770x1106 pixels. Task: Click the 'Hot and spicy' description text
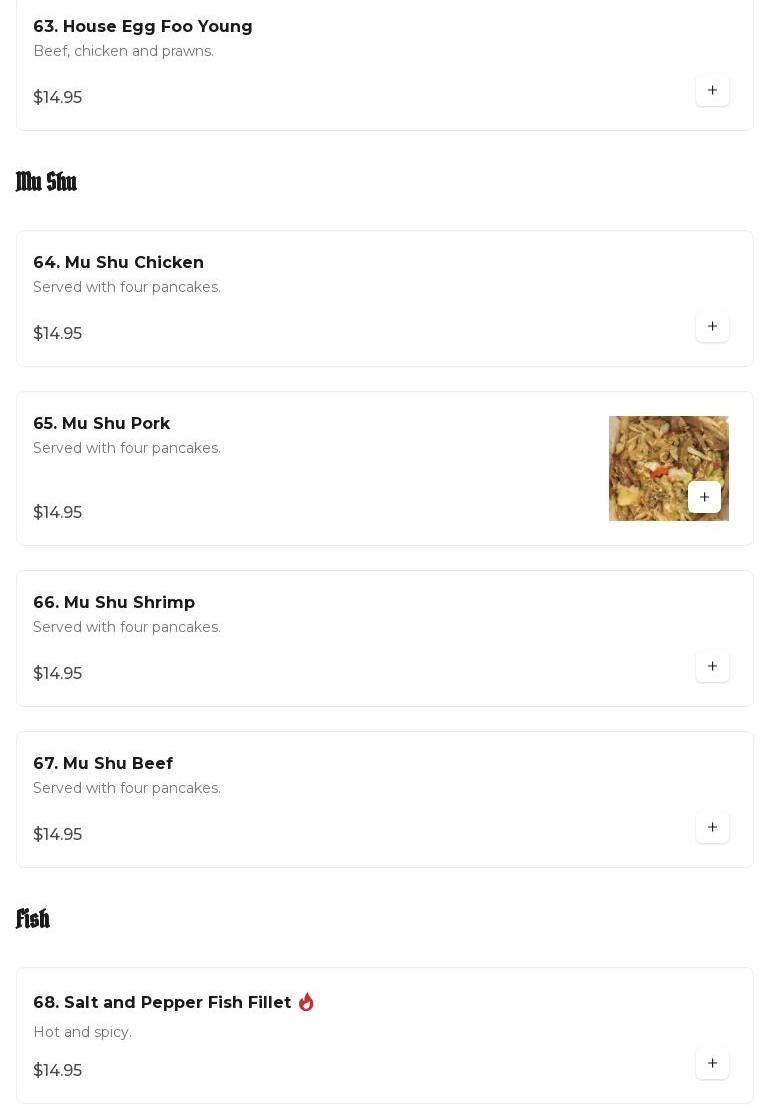tap(82, 1032)
